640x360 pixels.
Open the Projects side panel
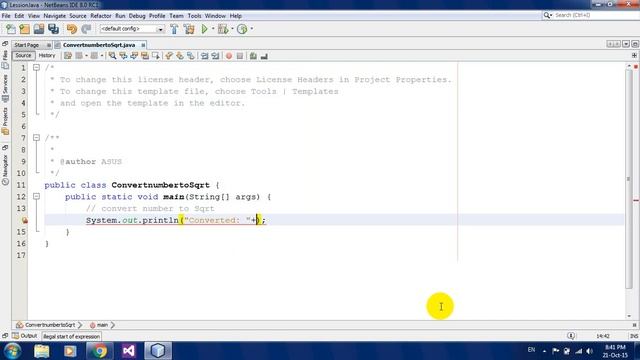(5, 121)
